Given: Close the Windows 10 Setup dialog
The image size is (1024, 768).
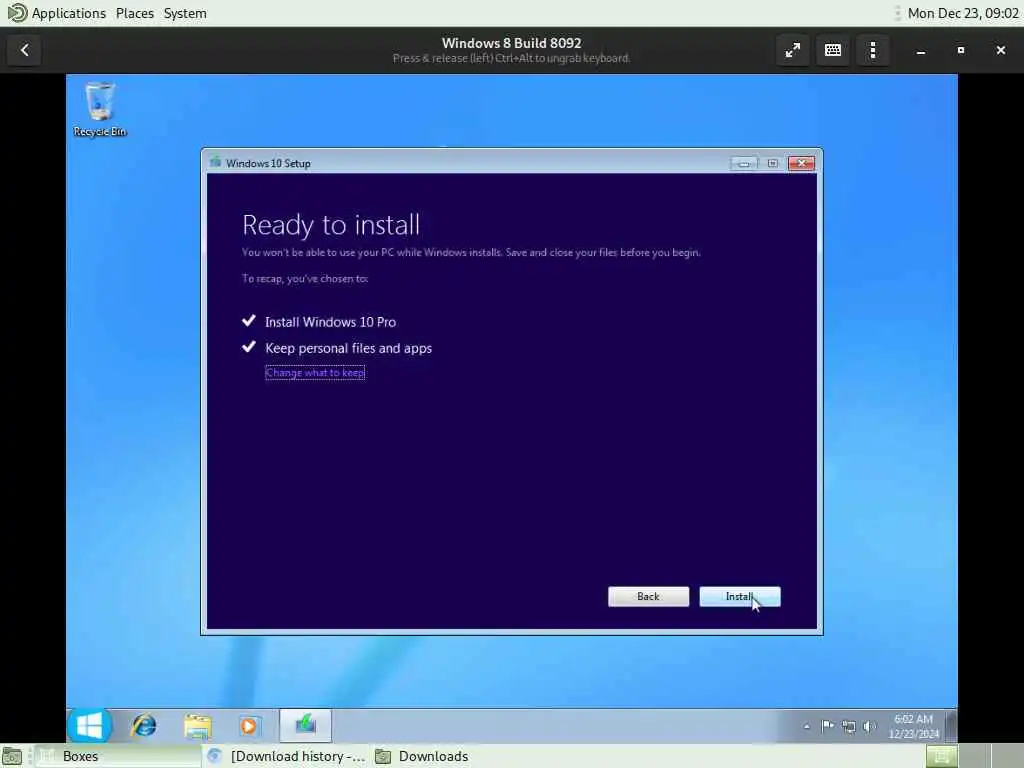Looking at the screenshot, I should click(x=801, y=163).
